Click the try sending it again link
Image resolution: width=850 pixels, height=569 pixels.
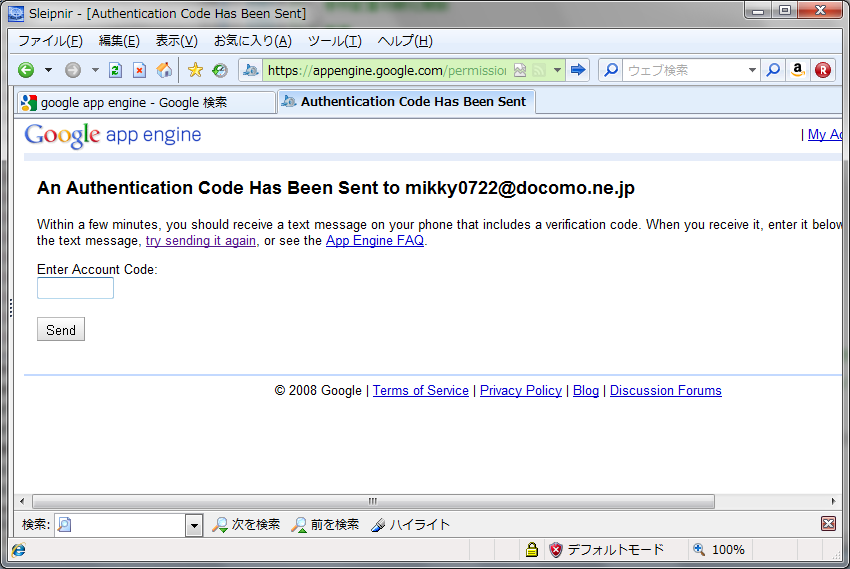[x=201, y=241]
